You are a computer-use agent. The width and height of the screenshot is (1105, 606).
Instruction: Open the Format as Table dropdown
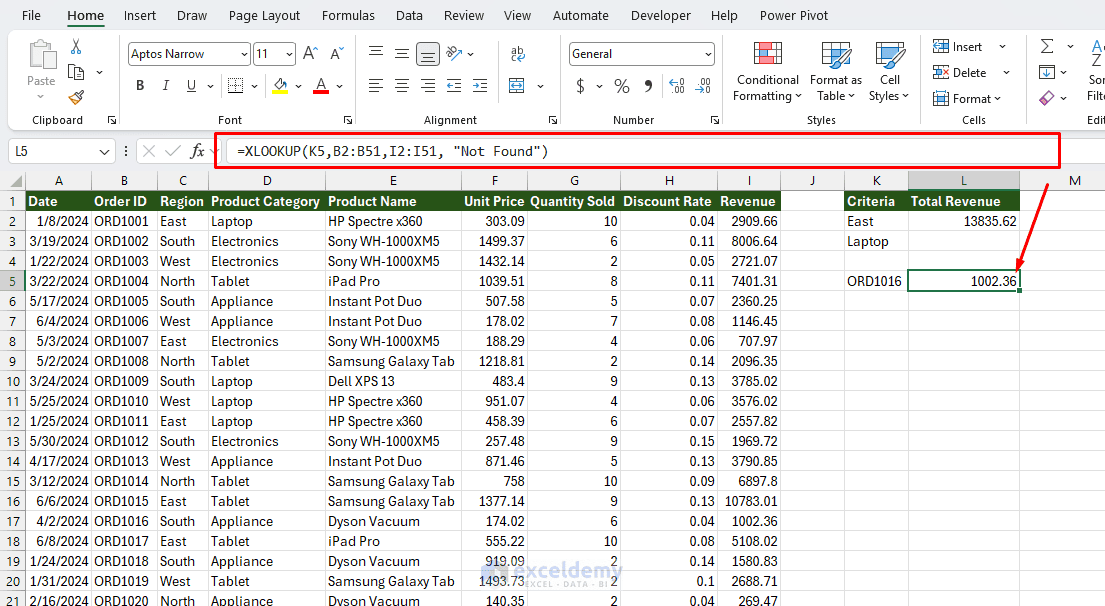tap(835, 72)
